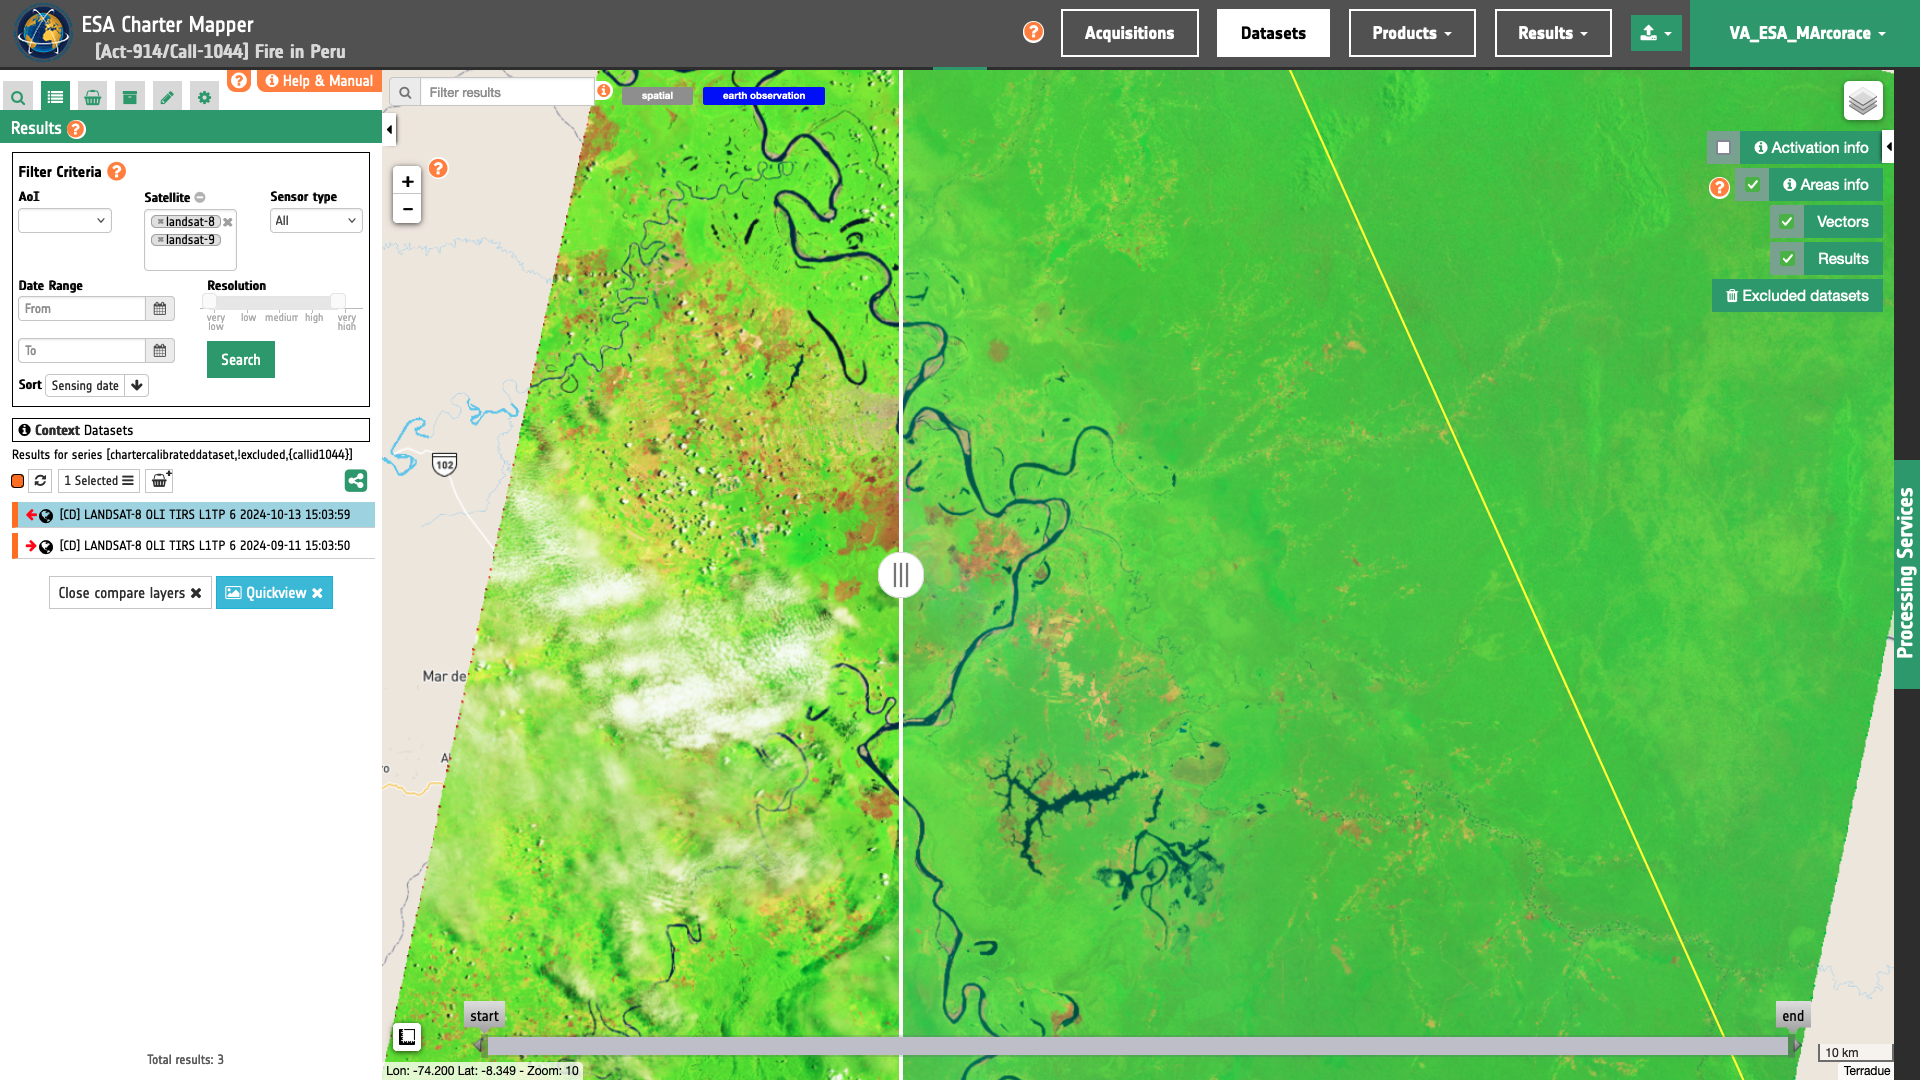Click help icon next to Results heading
Screen dimensions: 1920x1080
click(x=77, y=129)
